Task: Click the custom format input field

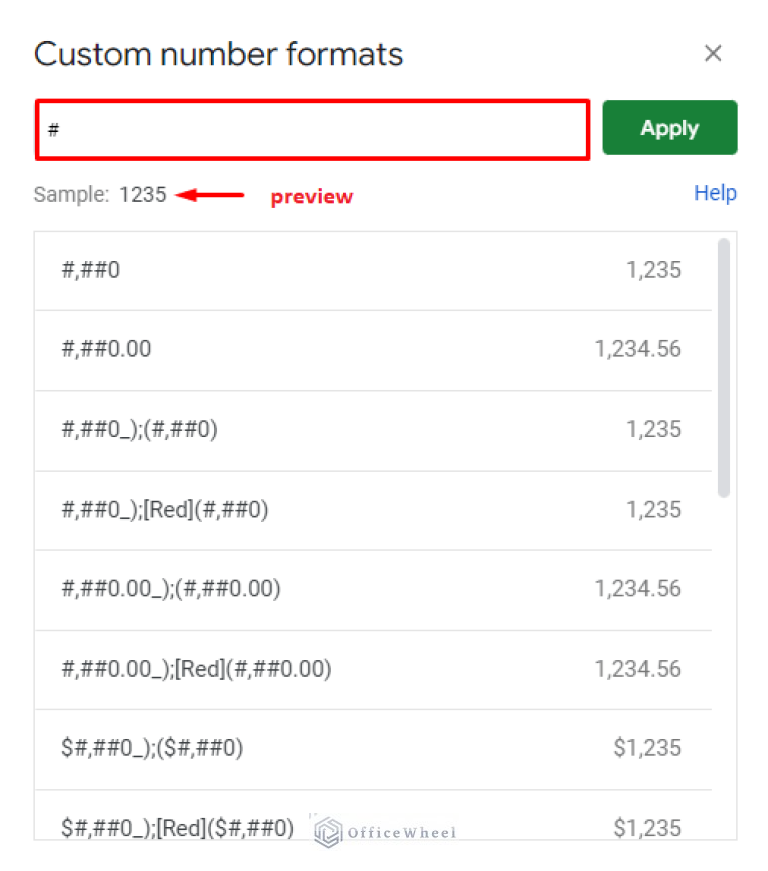Action: point(300,128)
